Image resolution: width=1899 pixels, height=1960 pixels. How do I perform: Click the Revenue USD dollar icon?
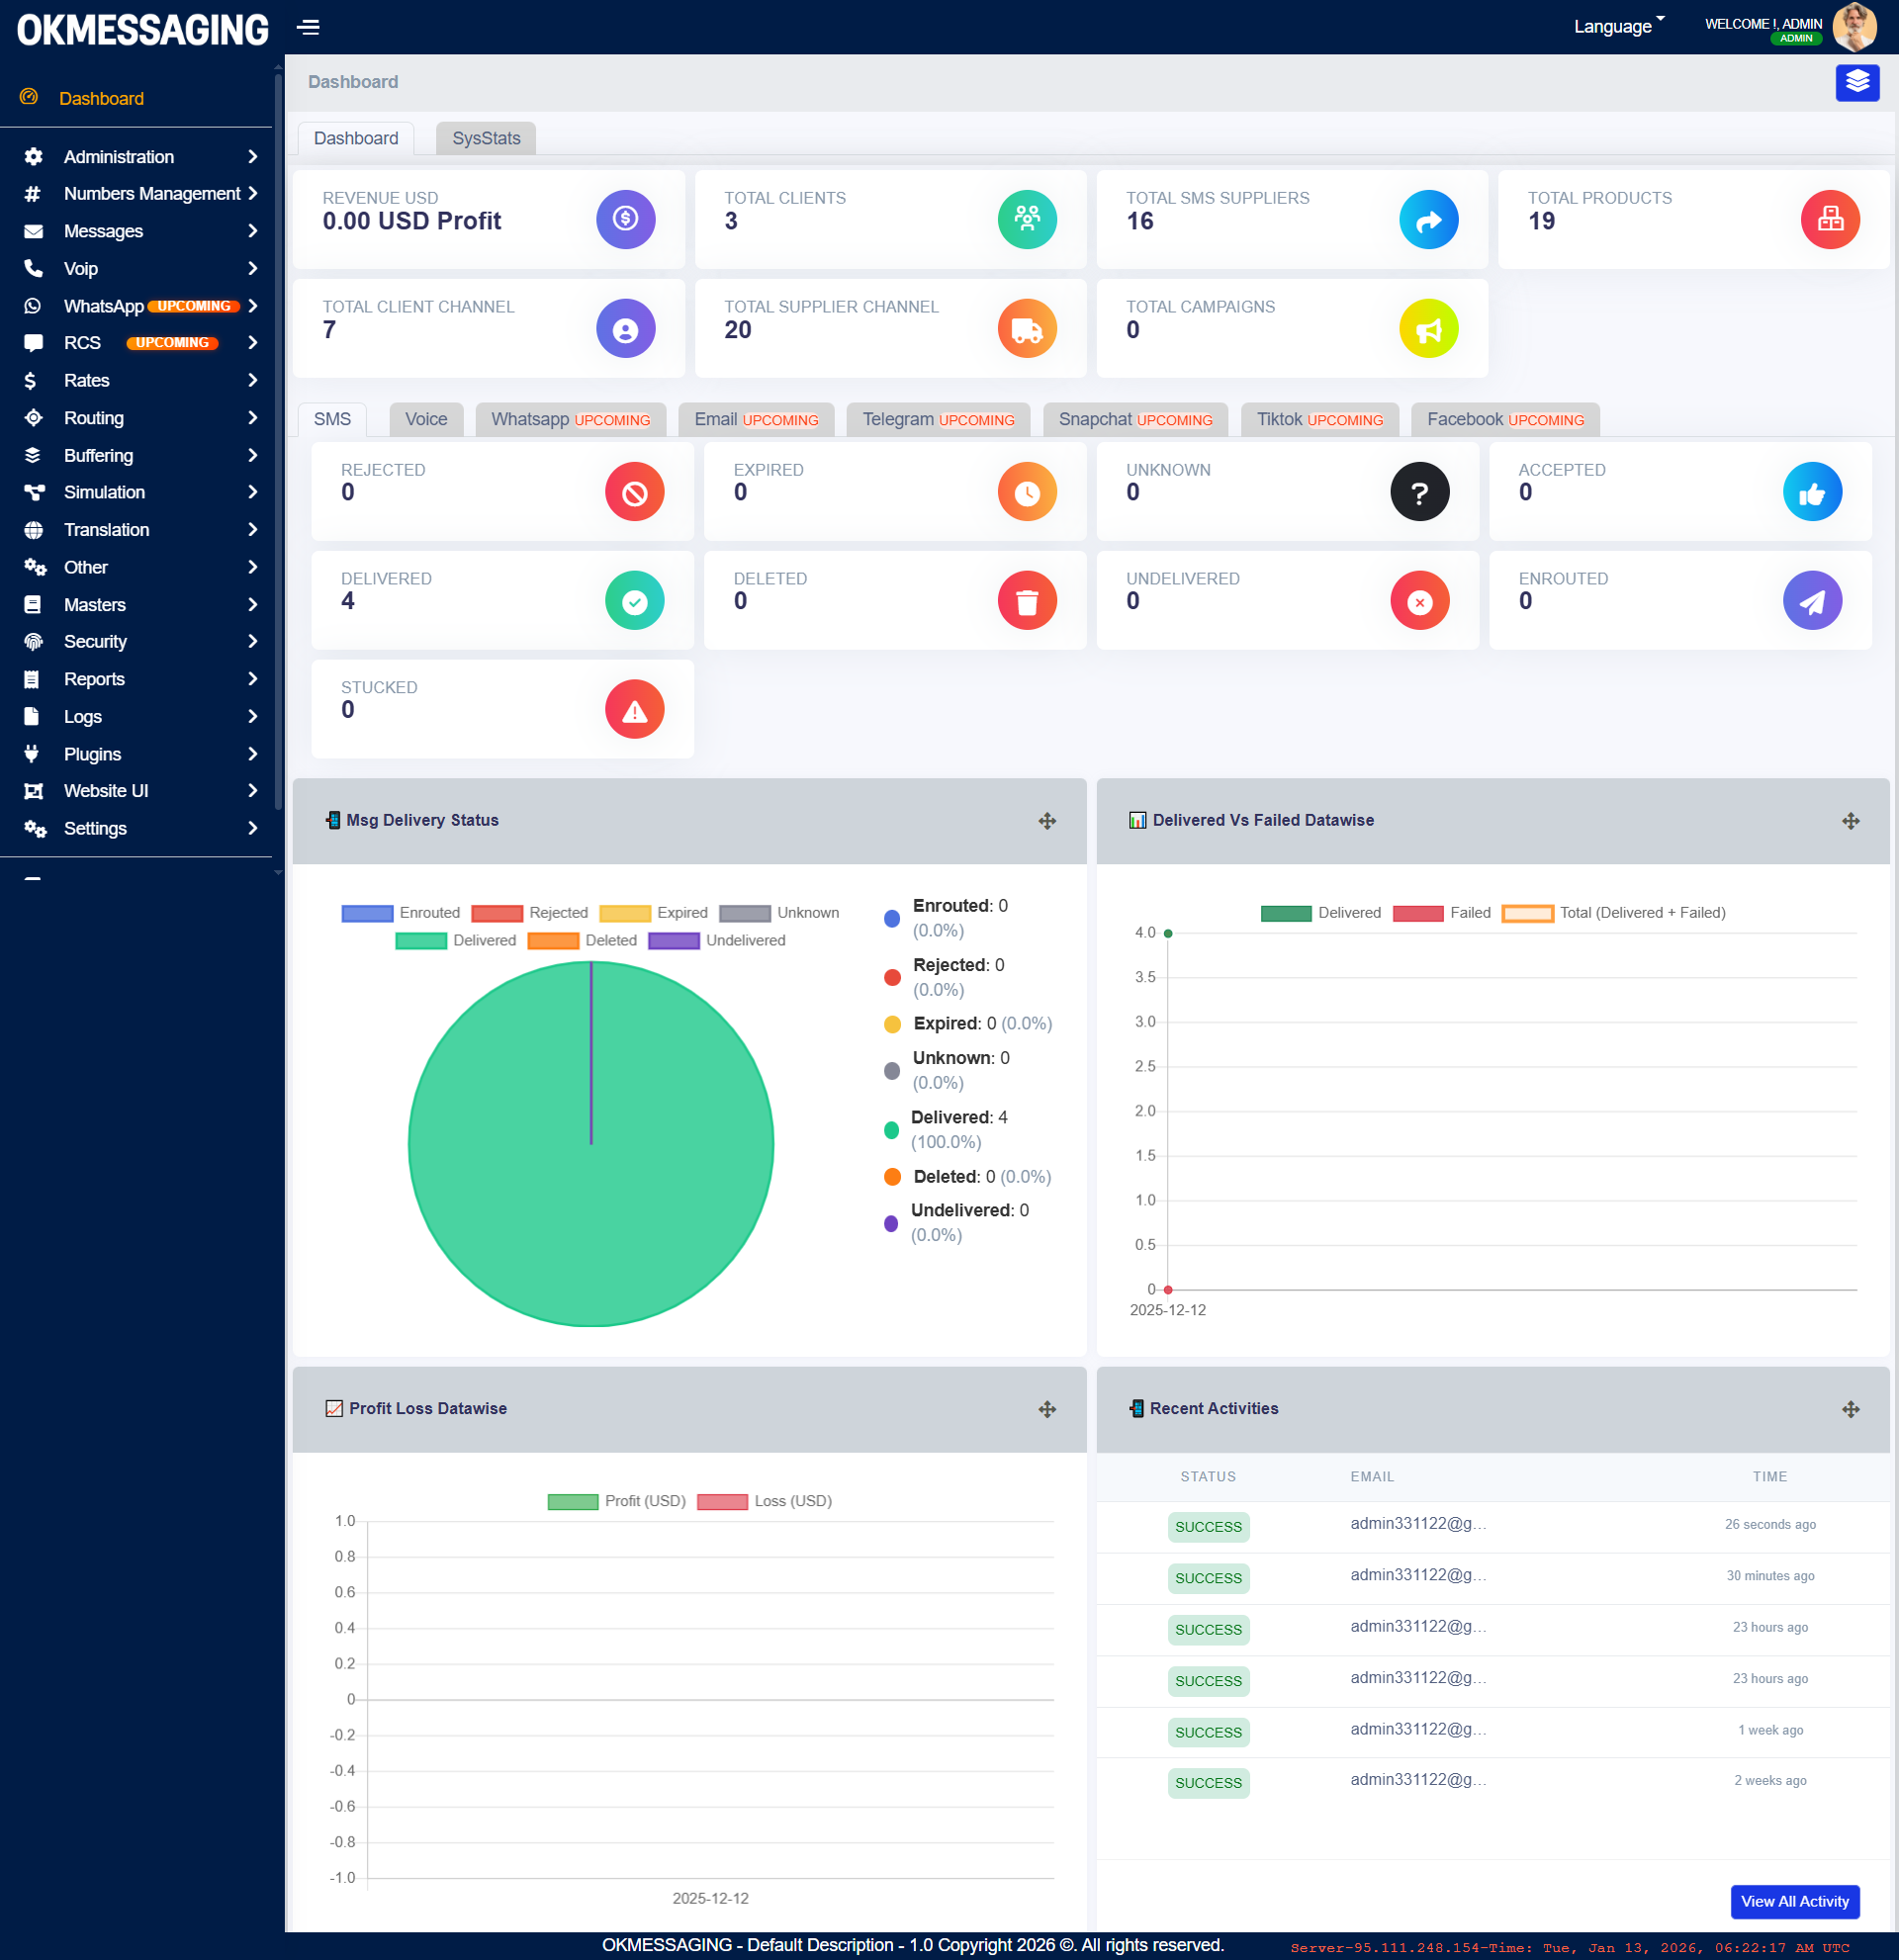[625, 219]
